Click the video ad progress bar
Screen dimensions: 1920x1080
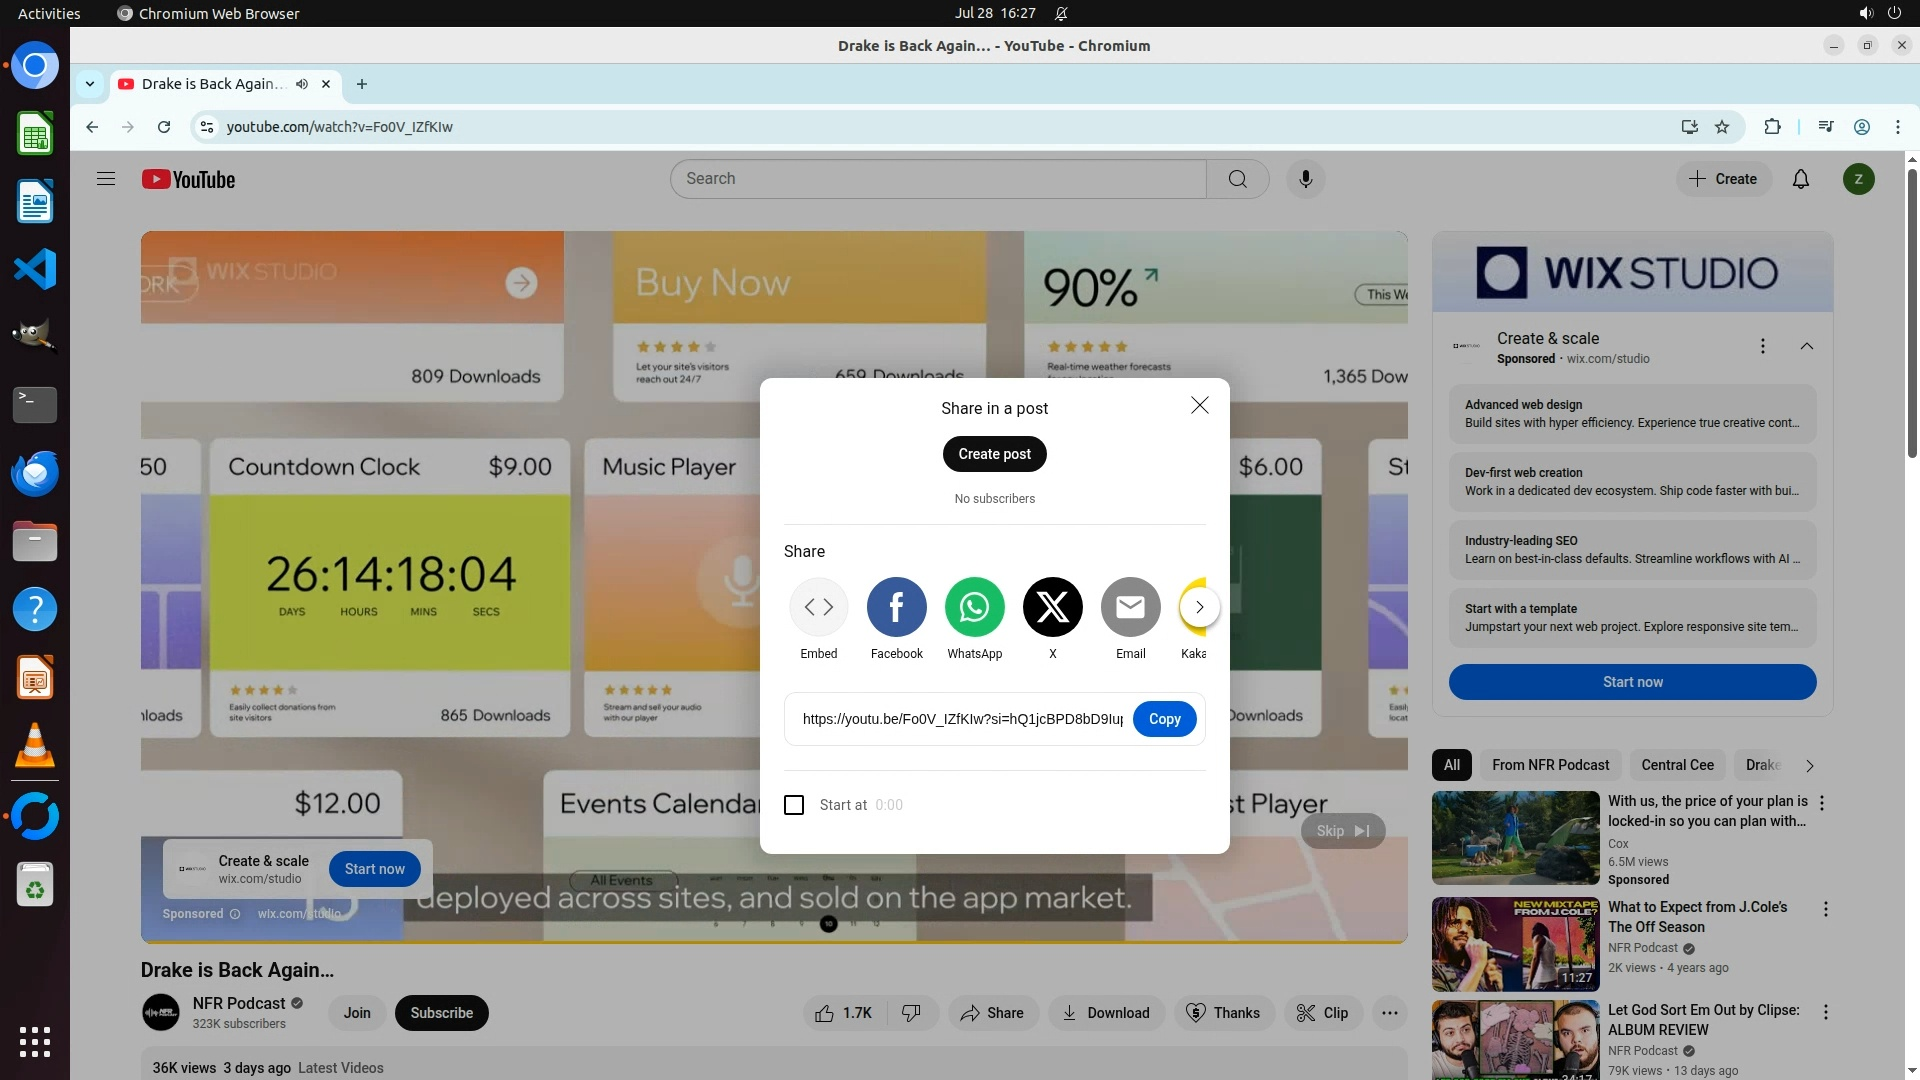pyautogui.click(x=774, y=942)
